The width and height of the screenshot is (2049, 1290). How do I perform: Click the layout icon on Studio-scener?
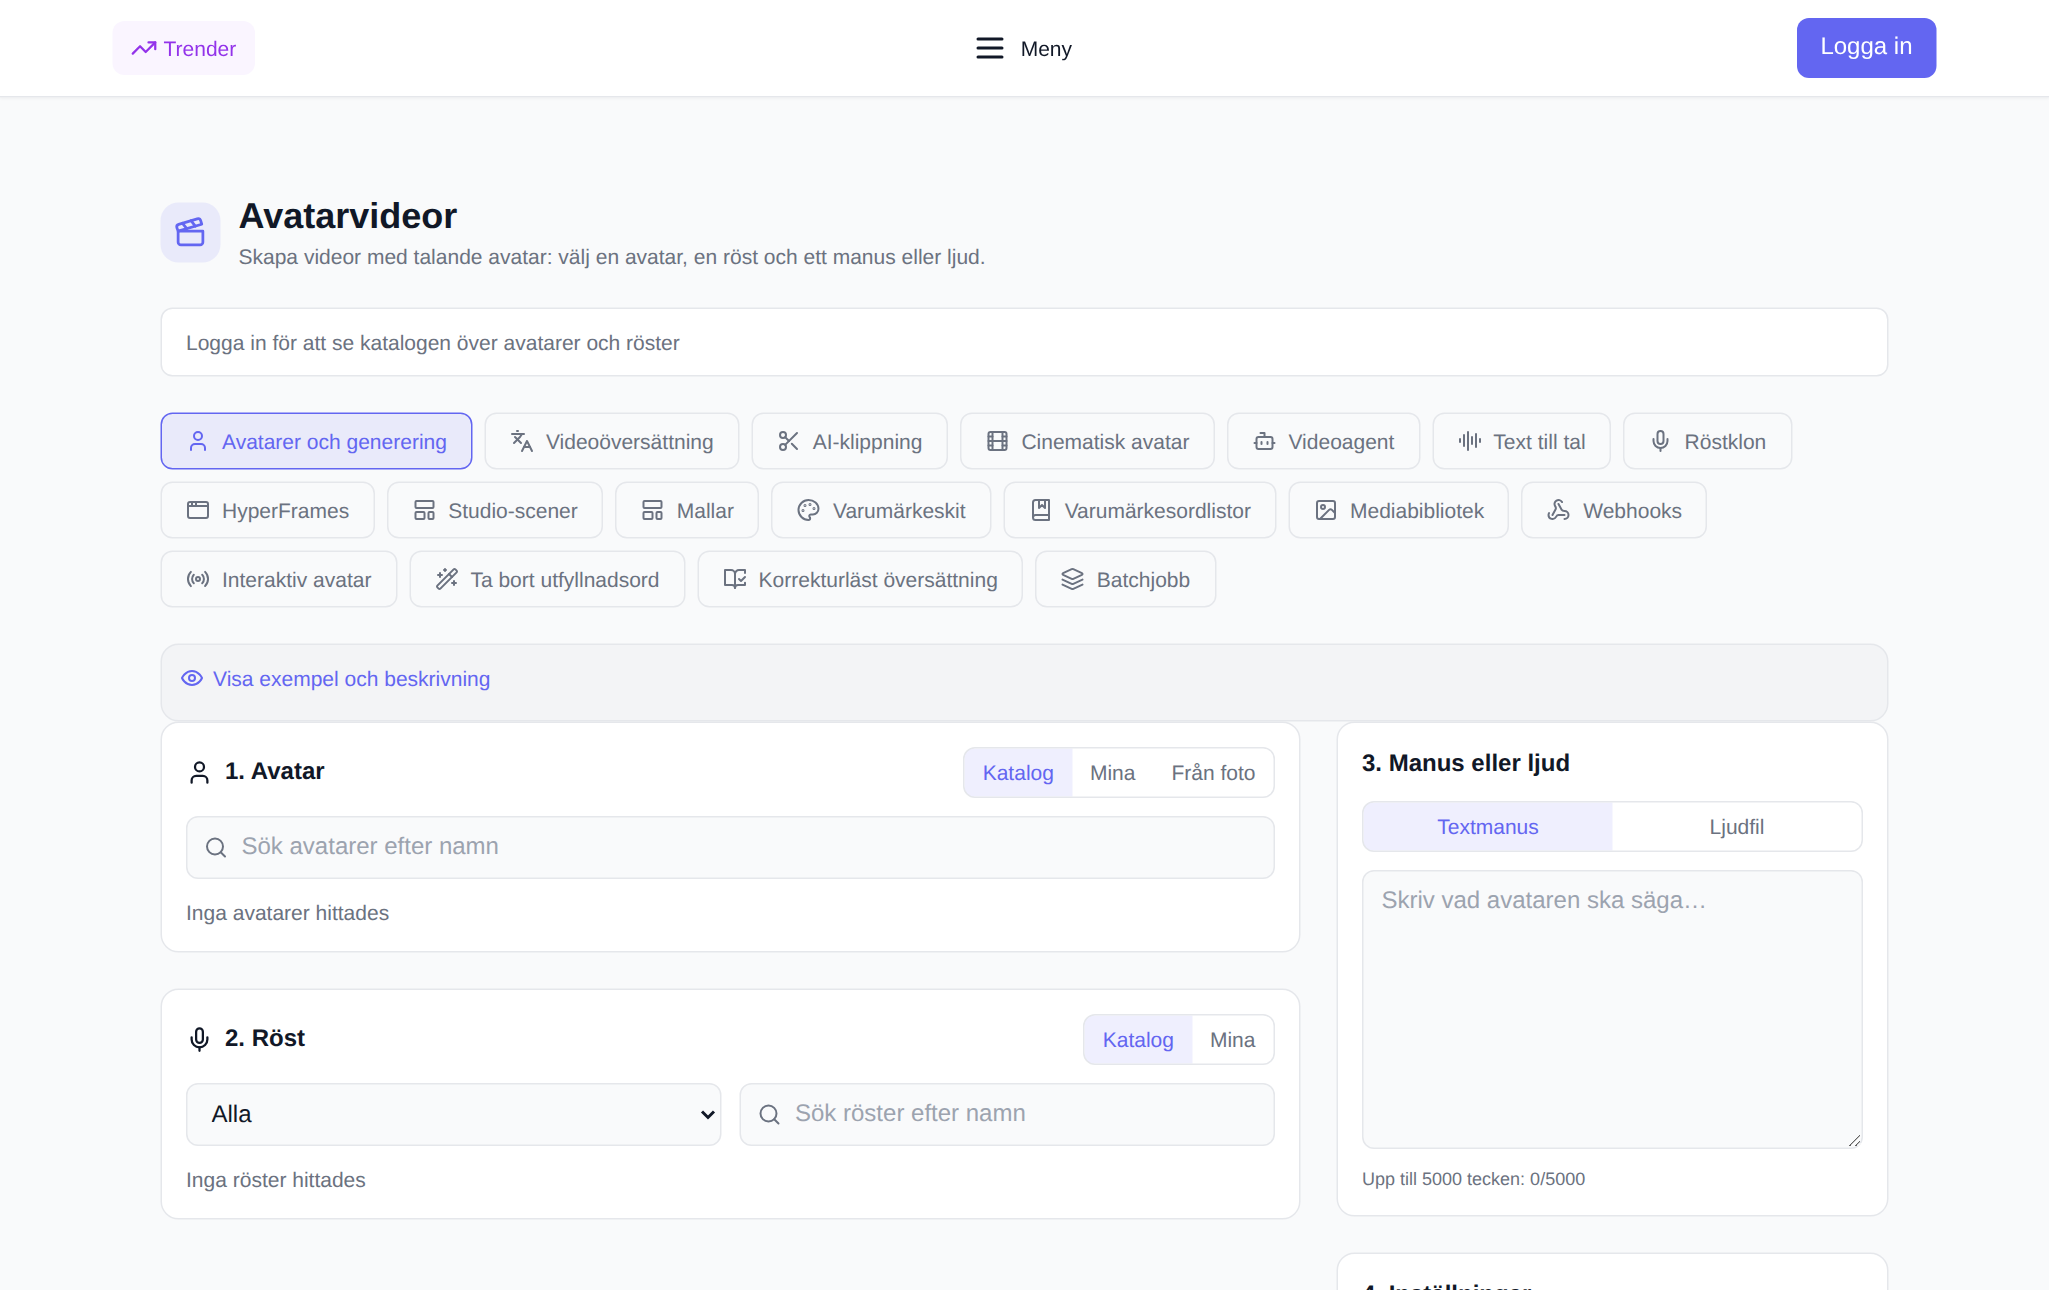424,510
